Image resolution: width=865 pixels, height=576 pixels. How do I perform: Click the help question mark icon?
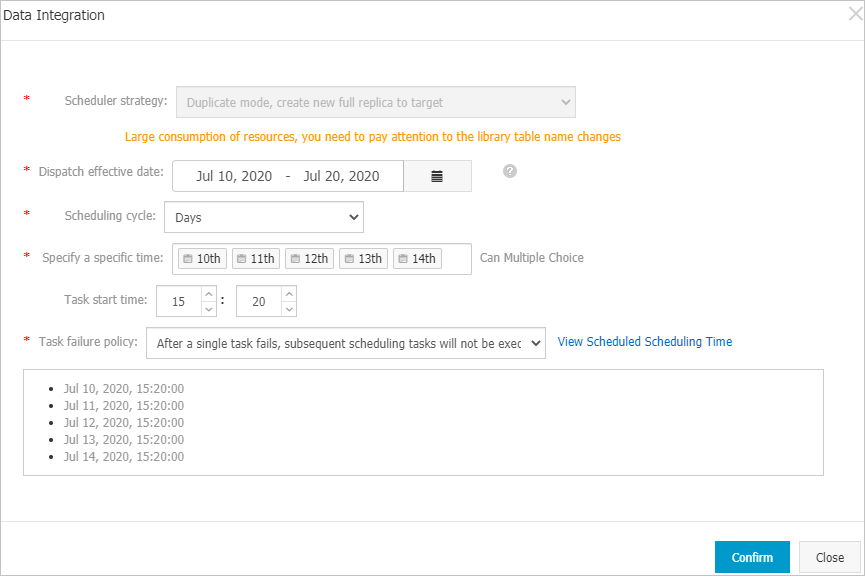(510, 171)
